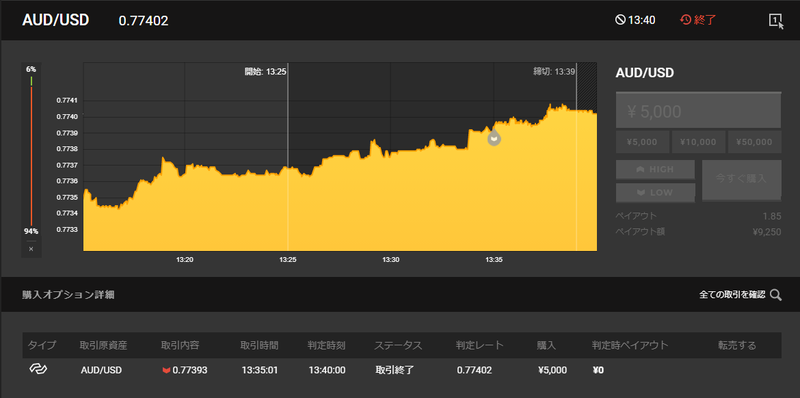Click the 取引時間 column header
Screen dimensions: 800x398
pyautogui.click(x=259, y=345)
